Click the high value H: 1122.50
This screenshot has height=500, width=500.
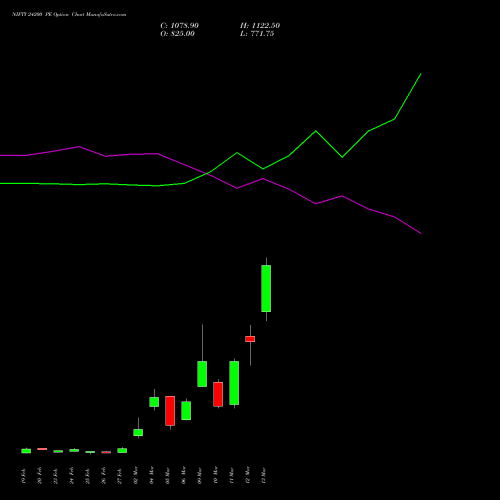(x=260, y=26)
